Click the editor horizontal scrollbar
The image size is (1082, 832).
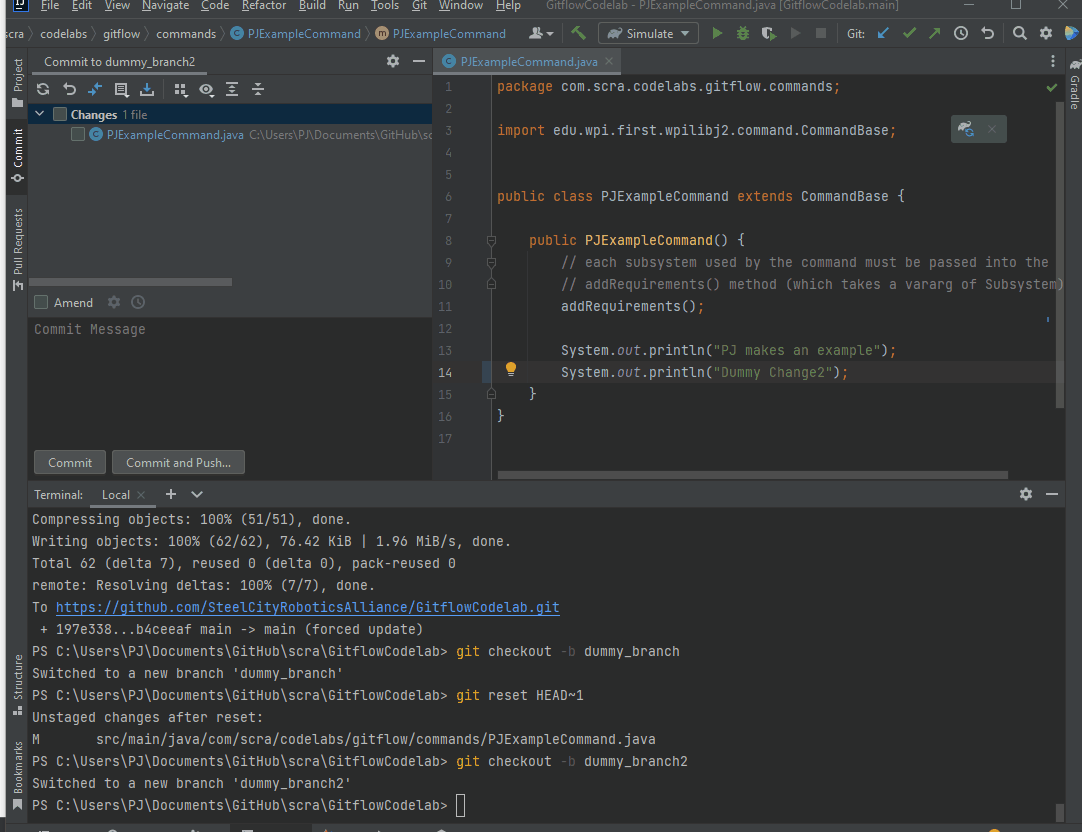pos(752,475)
